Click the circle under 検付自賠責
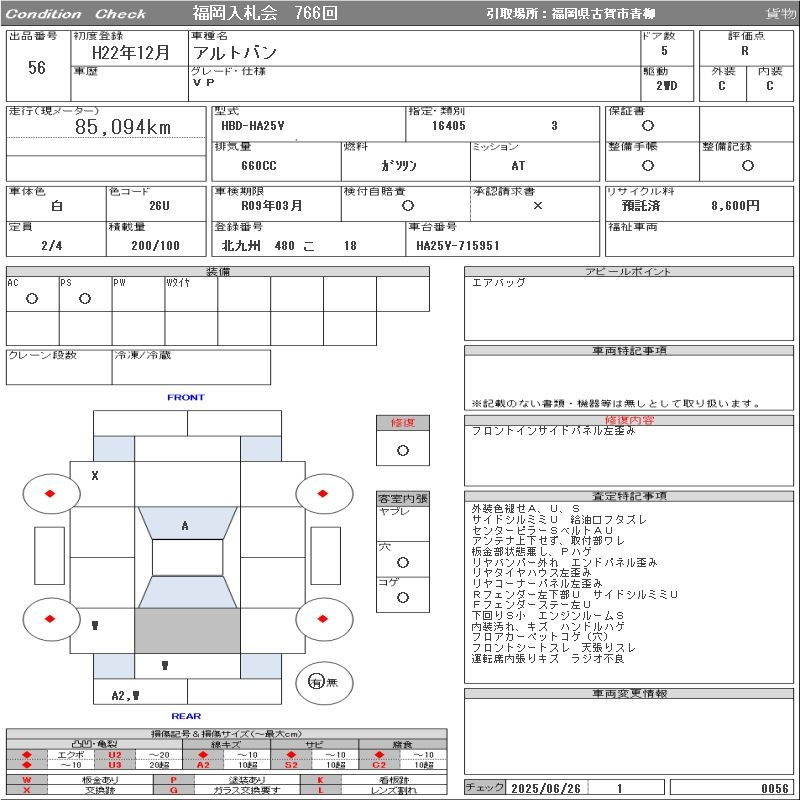Viewport: 800px width, 800px height. 408,206
